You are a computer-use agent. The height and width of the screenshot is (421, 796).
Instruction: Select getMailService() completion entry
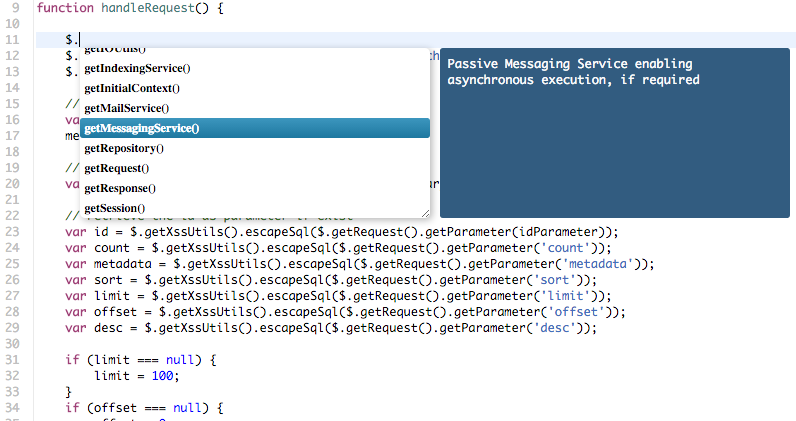(255, 108)
